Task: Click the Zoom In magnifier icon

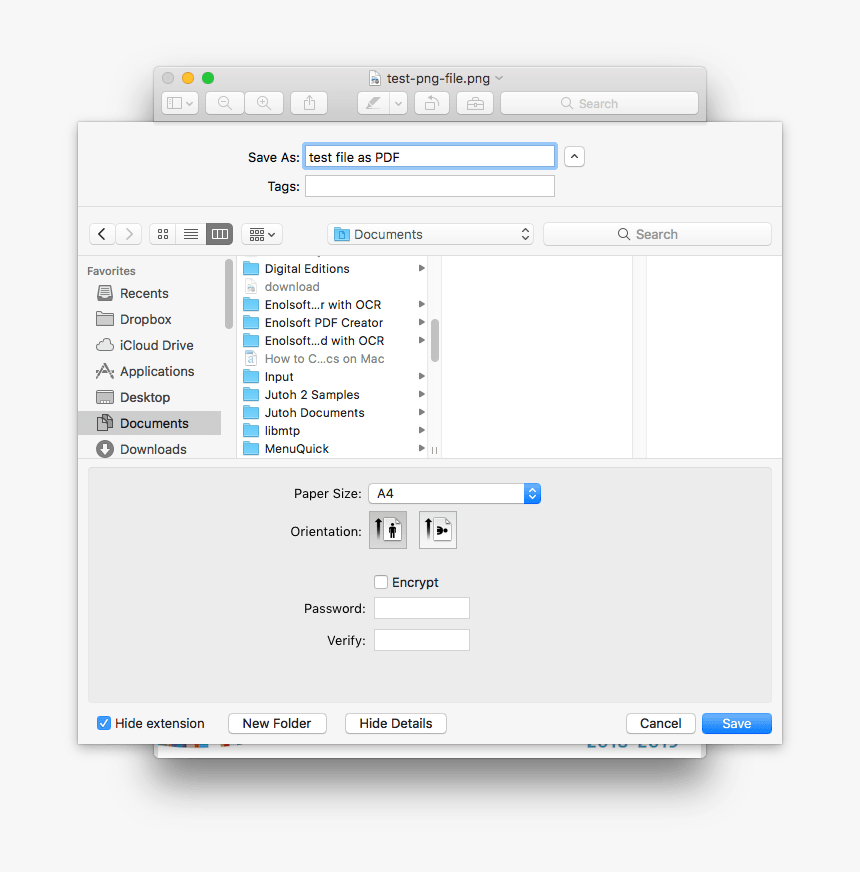Action: tap(263, 102)
